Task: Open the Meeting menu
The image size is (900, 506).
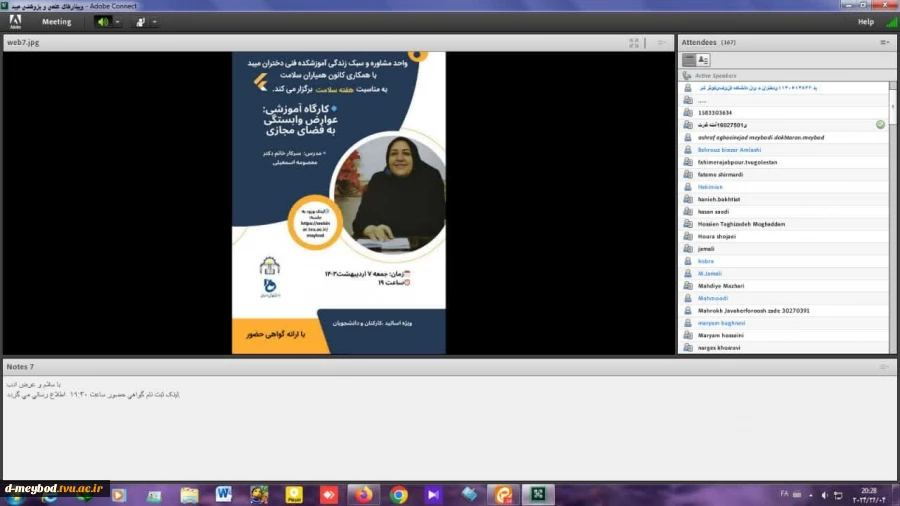Action: [x=57, y=22]
